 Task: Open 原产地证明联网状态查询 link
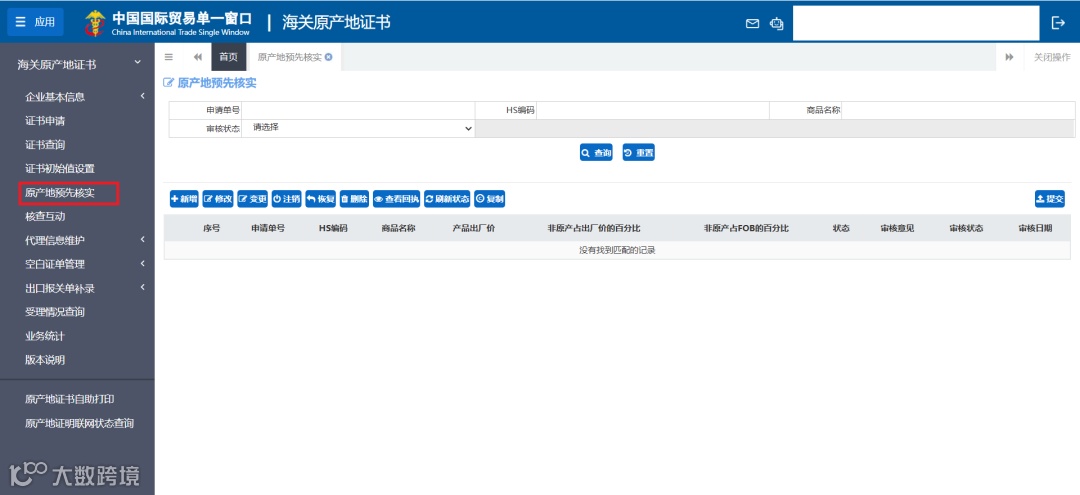tap(79, 423)
